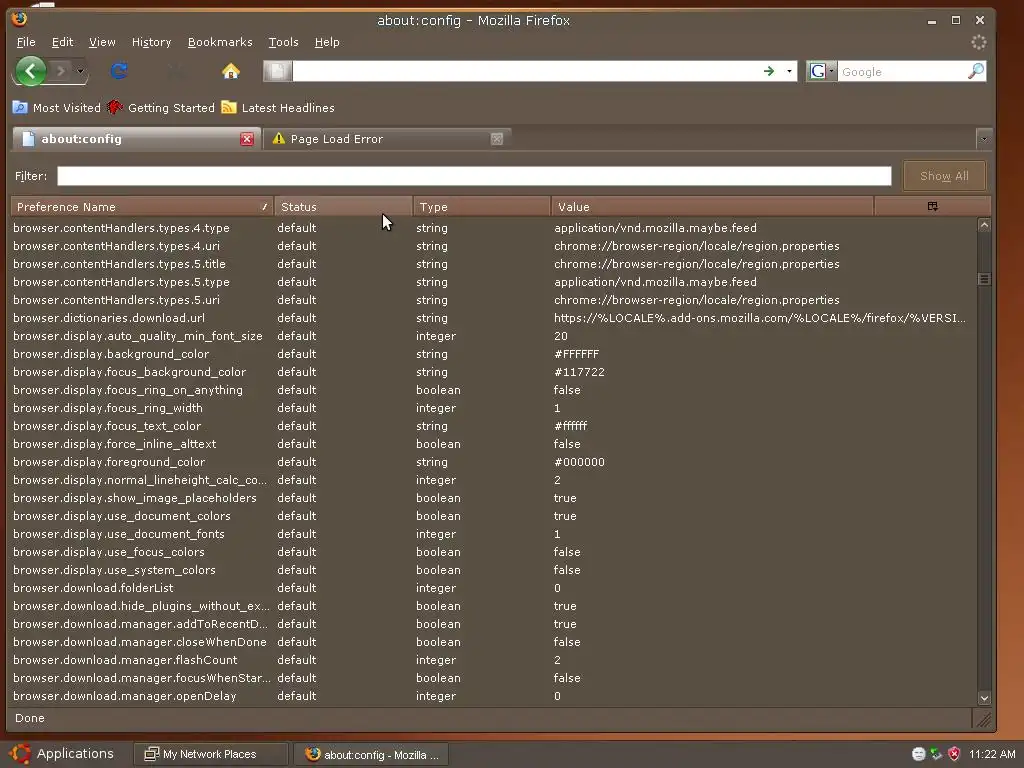Open the address bar history dropdown
Image resolution: width=1024 pixels, height=768 pixels.
[x=789, y=71]
